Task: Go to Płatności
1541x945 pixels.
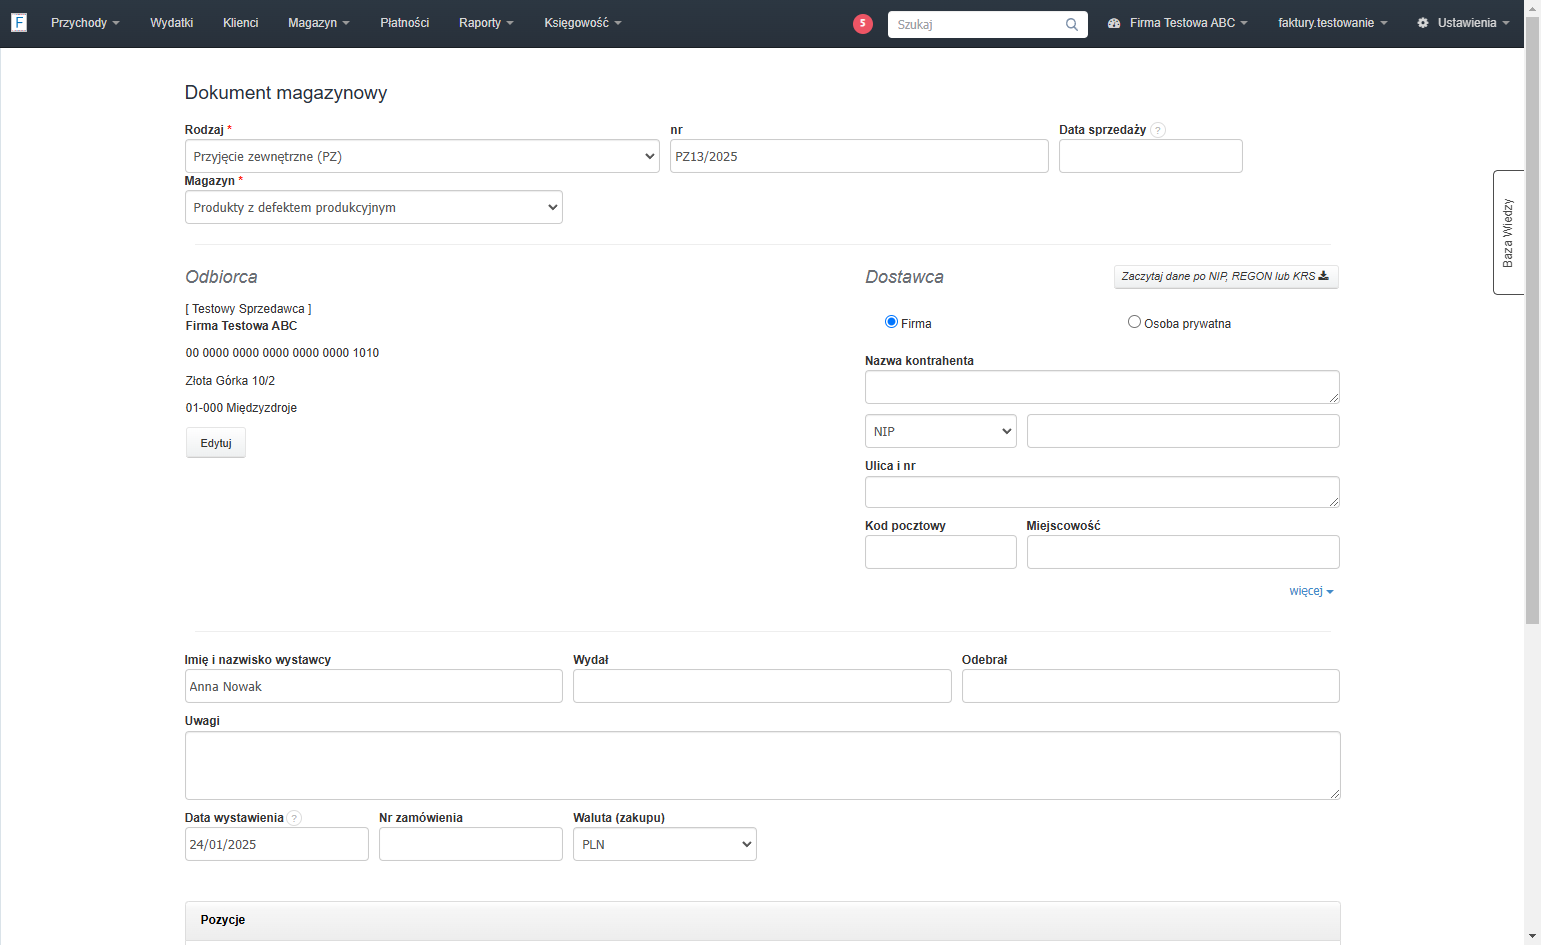Action: (405, 23)
